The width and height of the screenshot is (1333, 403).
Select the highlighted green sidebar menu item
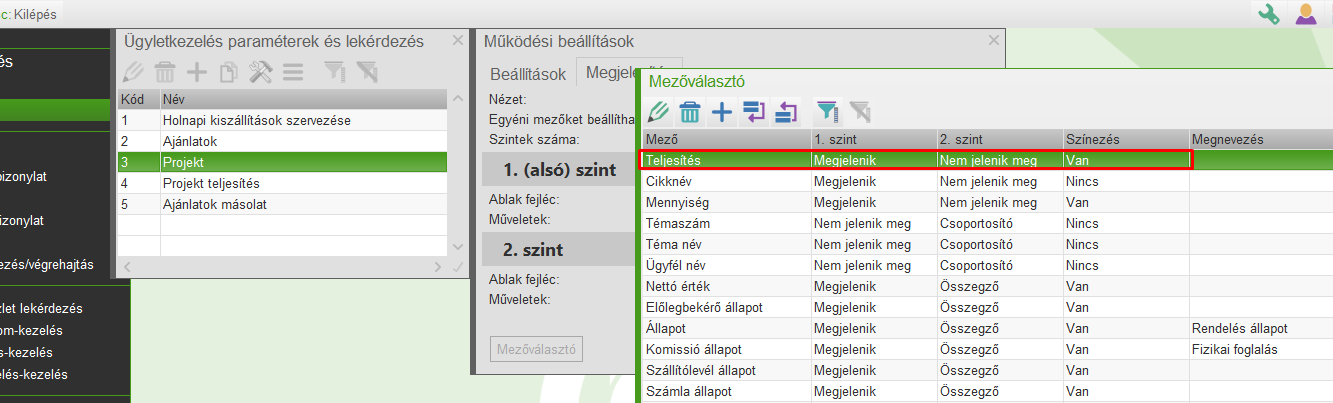[54, 110]
